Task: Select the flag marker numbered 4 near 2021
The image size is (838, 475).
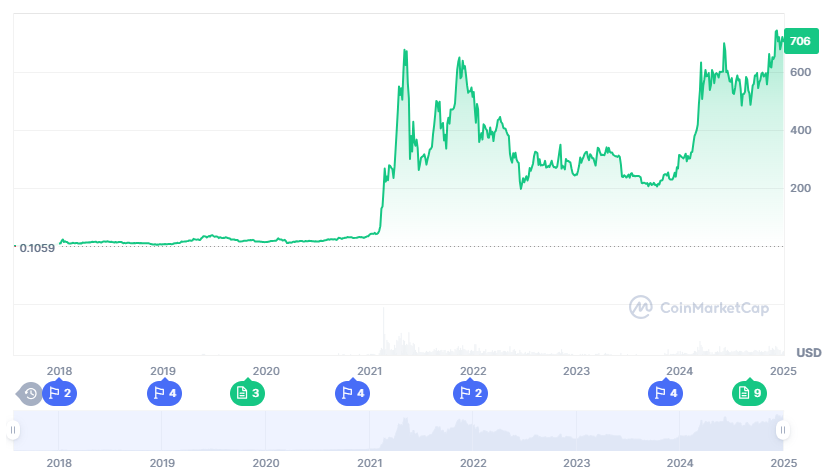Action: pos(352,393)
